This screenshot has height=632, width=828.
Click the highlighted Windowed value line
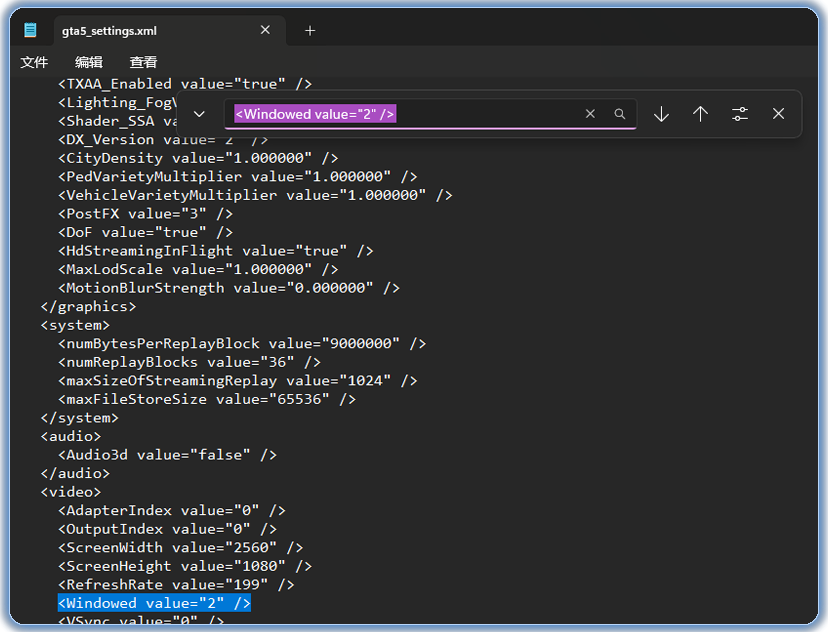pos(154,603)
